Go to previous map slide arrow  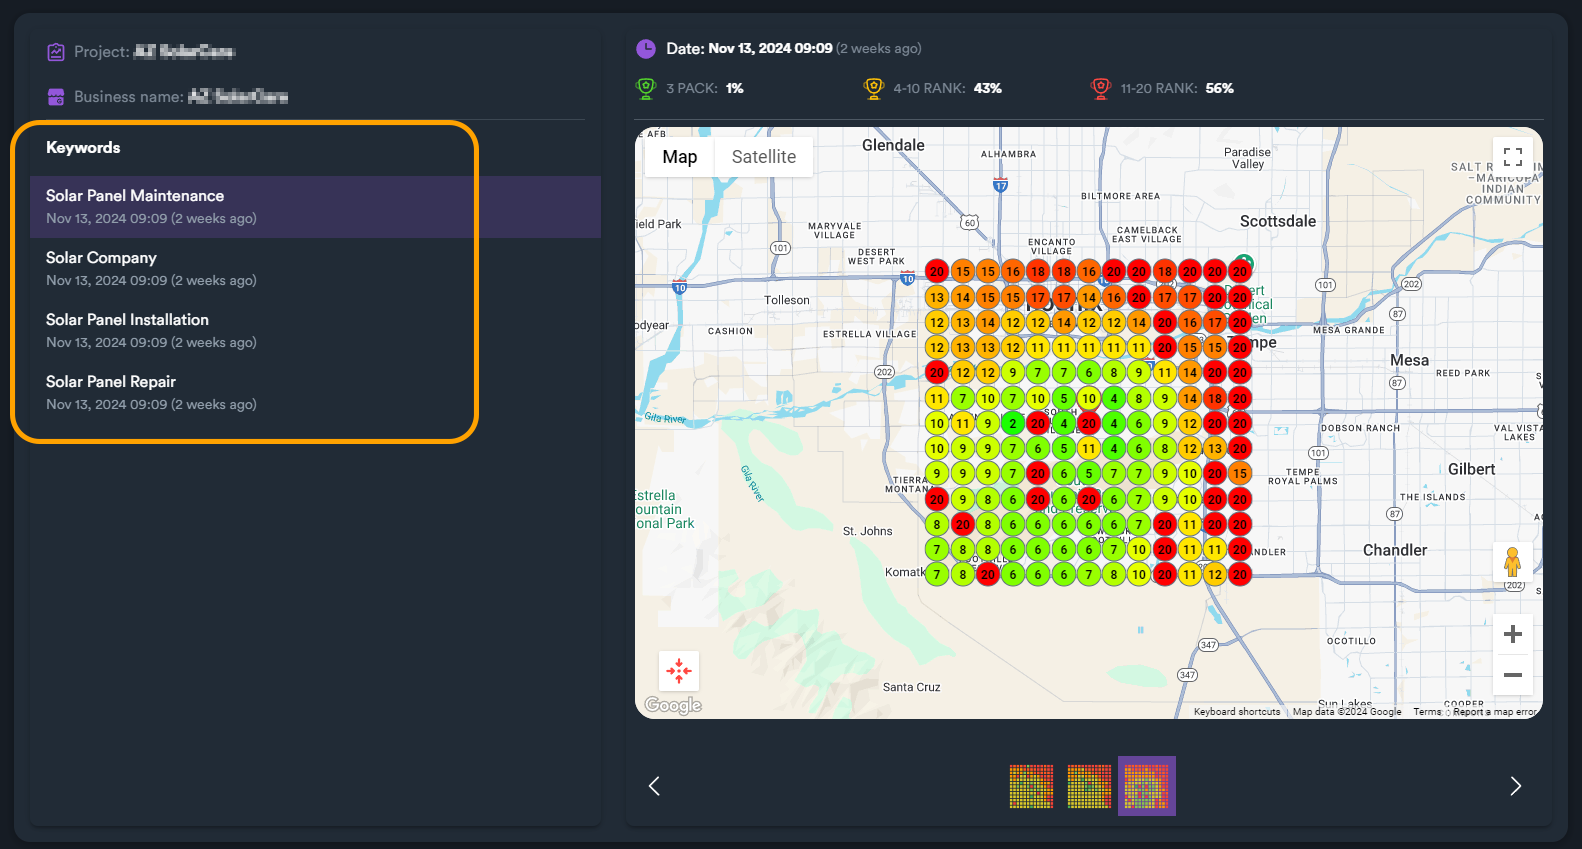654,786
